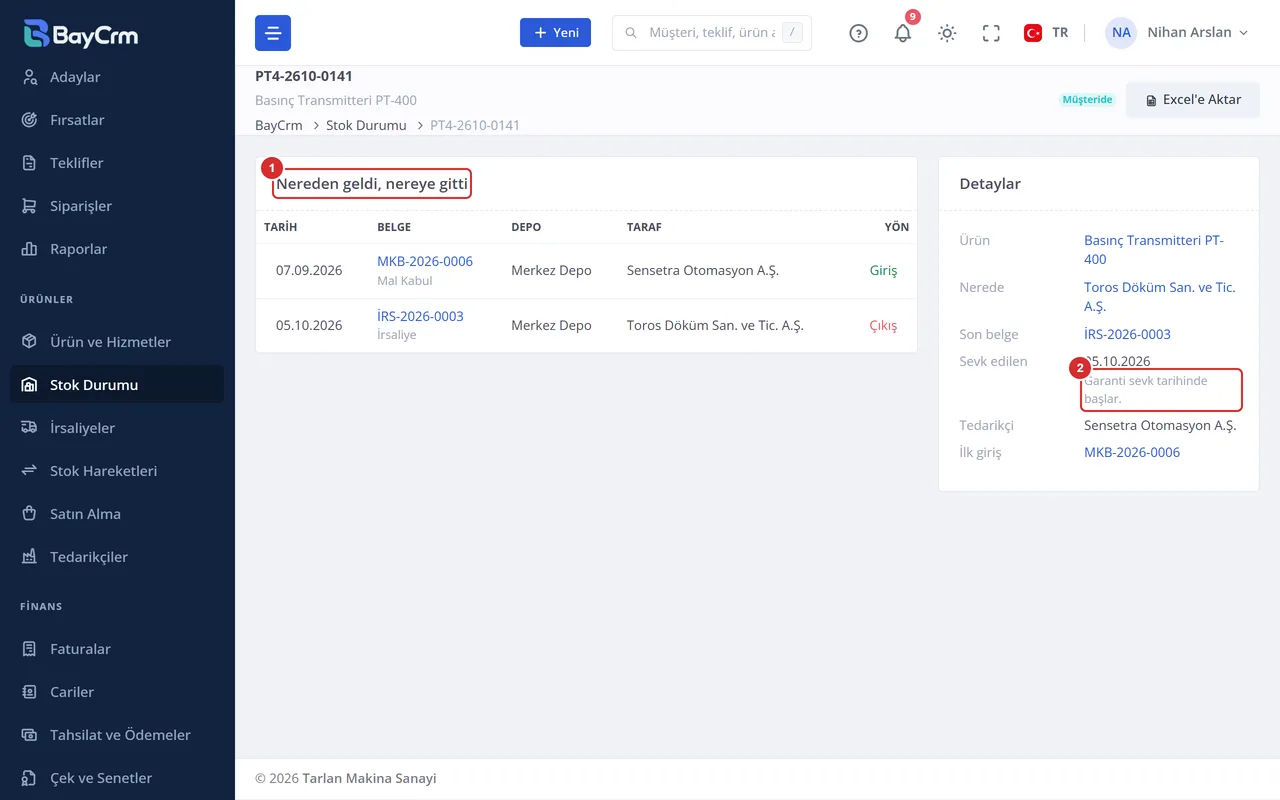Click the İrsaliyeler truck icon

30,428
